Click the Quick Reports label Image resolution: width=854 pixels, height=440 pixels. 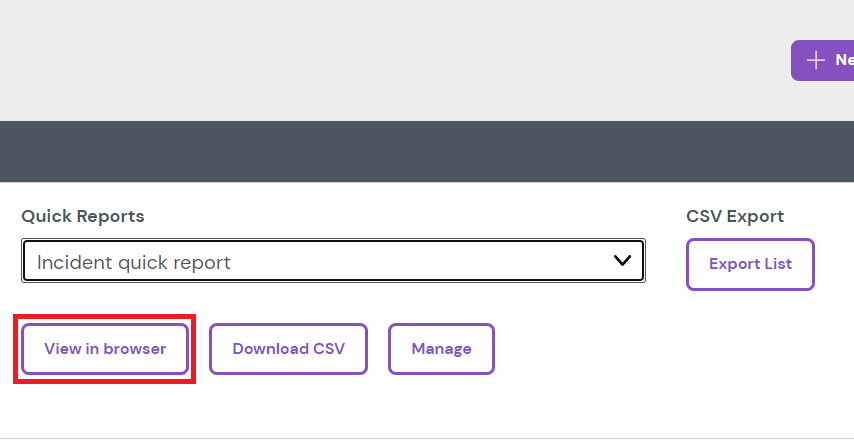pos(83,216)
